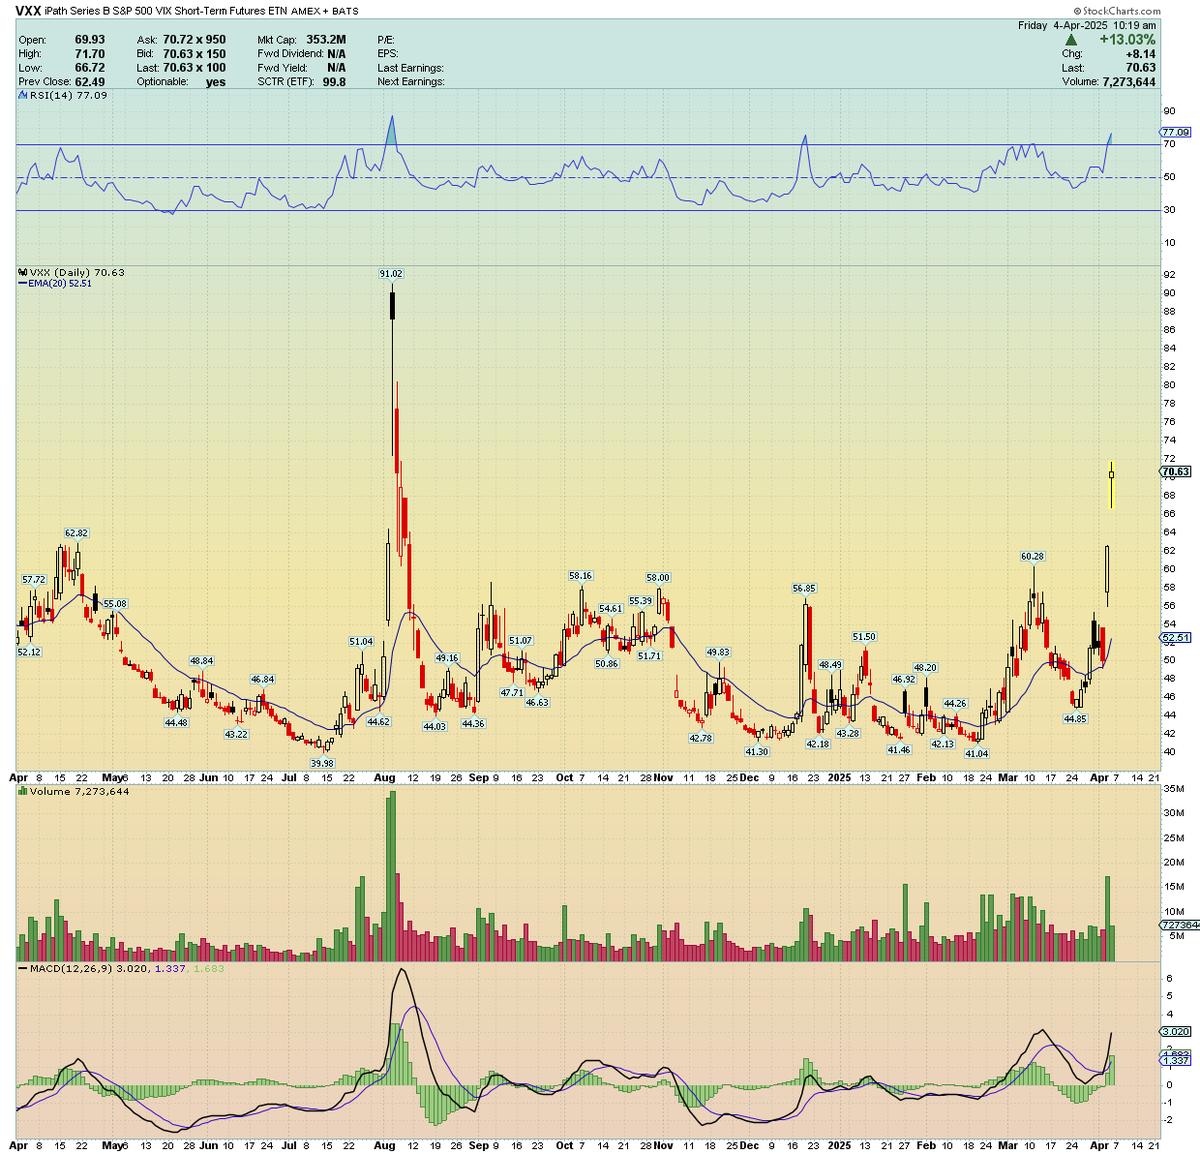Click the 35M volume axis label

tap(1173, 789)
